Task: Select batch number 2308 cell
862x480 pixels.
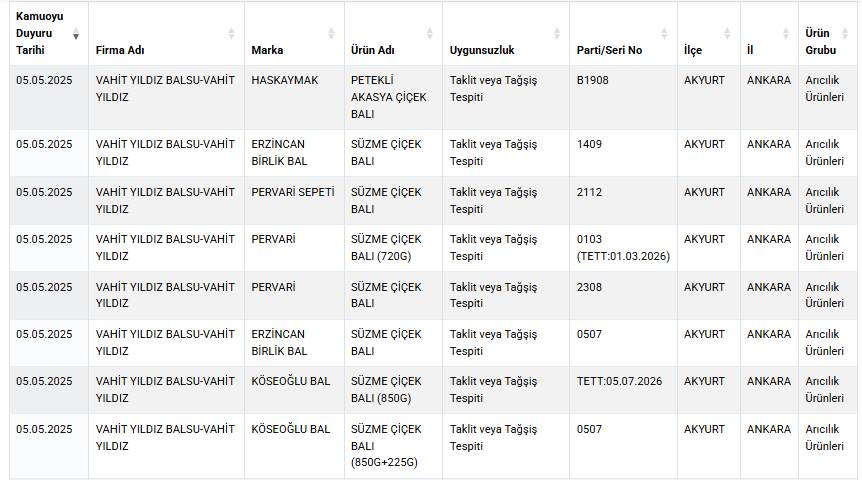Action: click(590, 287)
